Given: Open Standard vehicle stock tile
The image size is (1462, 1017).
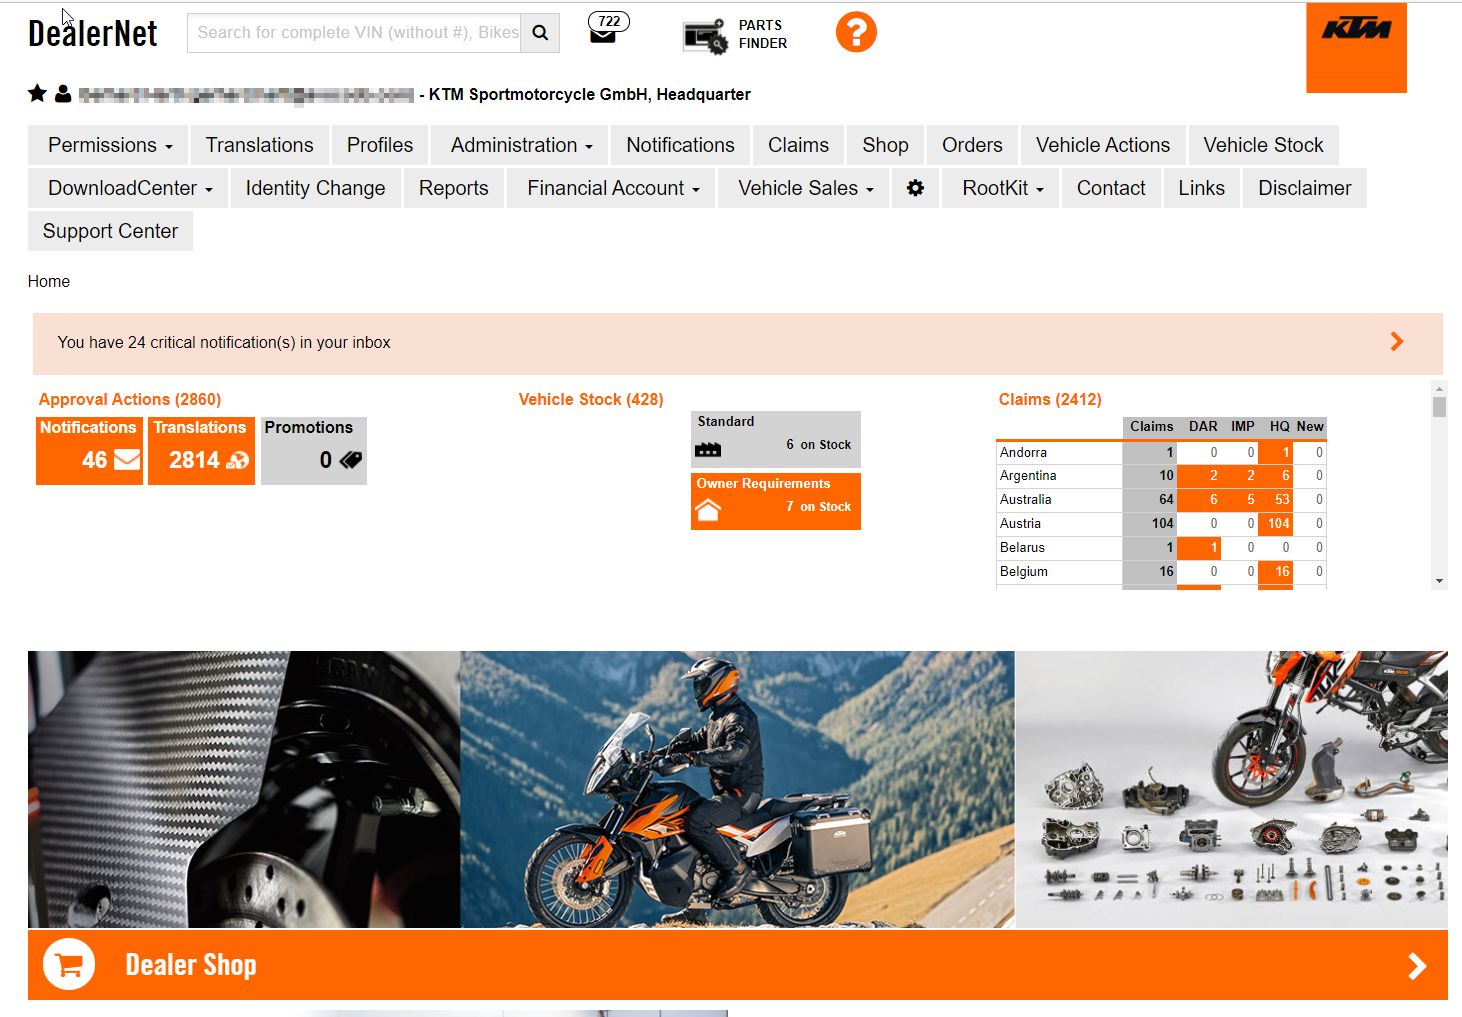Looking at the screenshot, I should point(776,439).
